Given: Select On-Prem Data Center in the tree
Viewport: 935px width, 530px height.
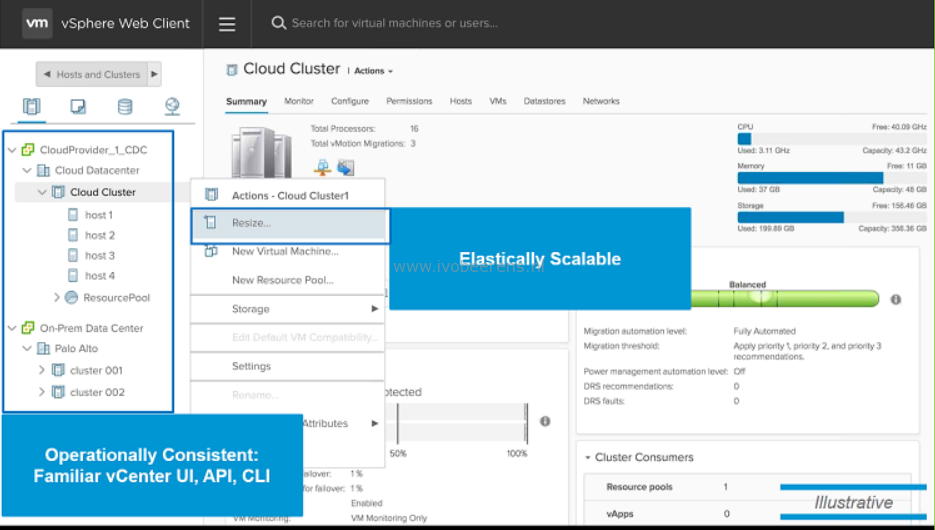Looking at the screenshot, I should [x=91, y=328].
